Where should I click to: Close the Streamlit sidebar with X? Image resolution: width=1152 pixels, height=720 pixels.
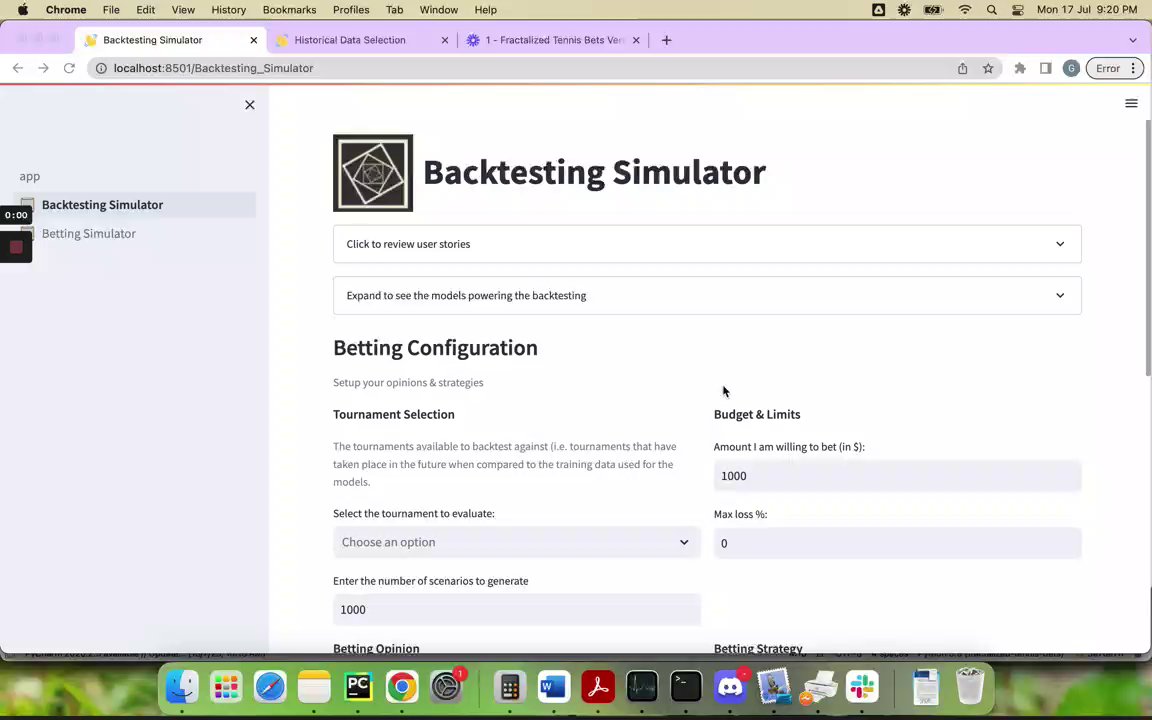point(250,105)
